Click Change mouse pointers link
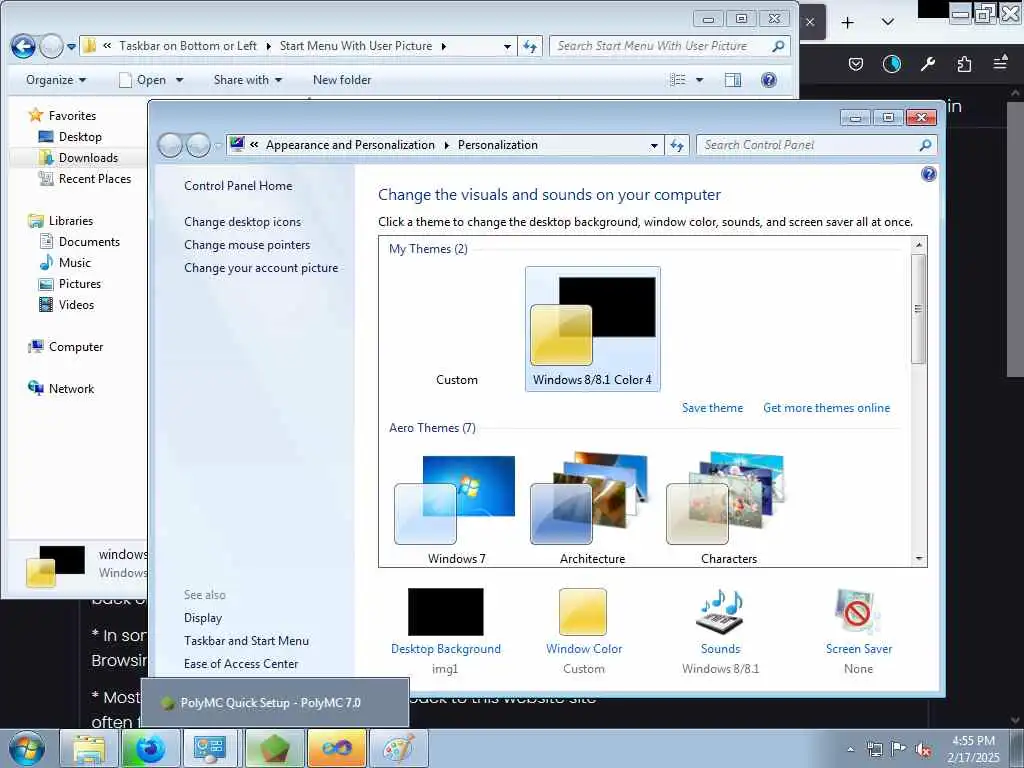Viewport: 1024px width, 768px height. coord(247,244)
